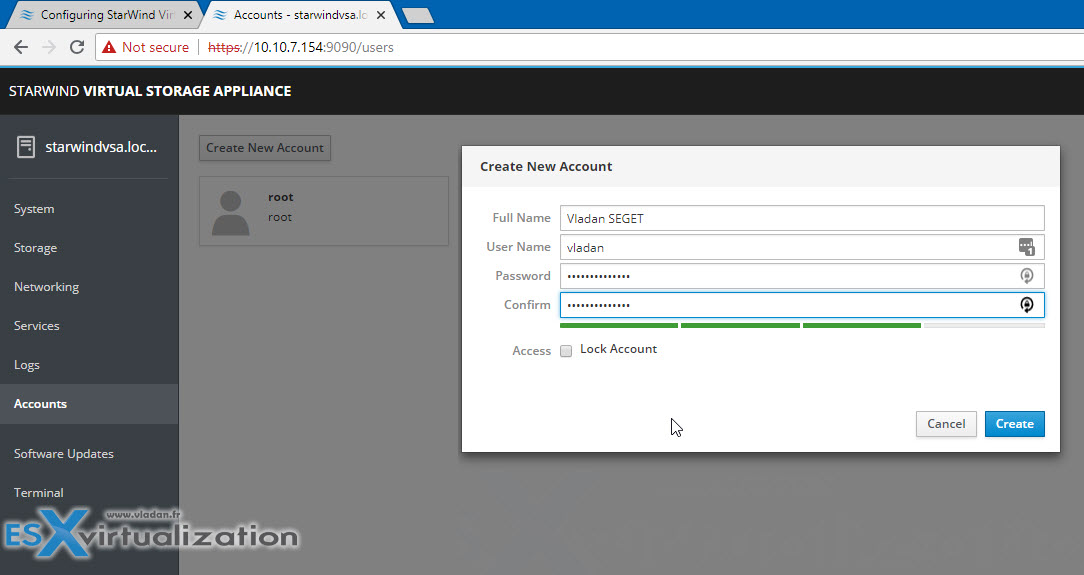Click the Create New Account button
This screenshot has width=1084, height=575.
[265, 148]
